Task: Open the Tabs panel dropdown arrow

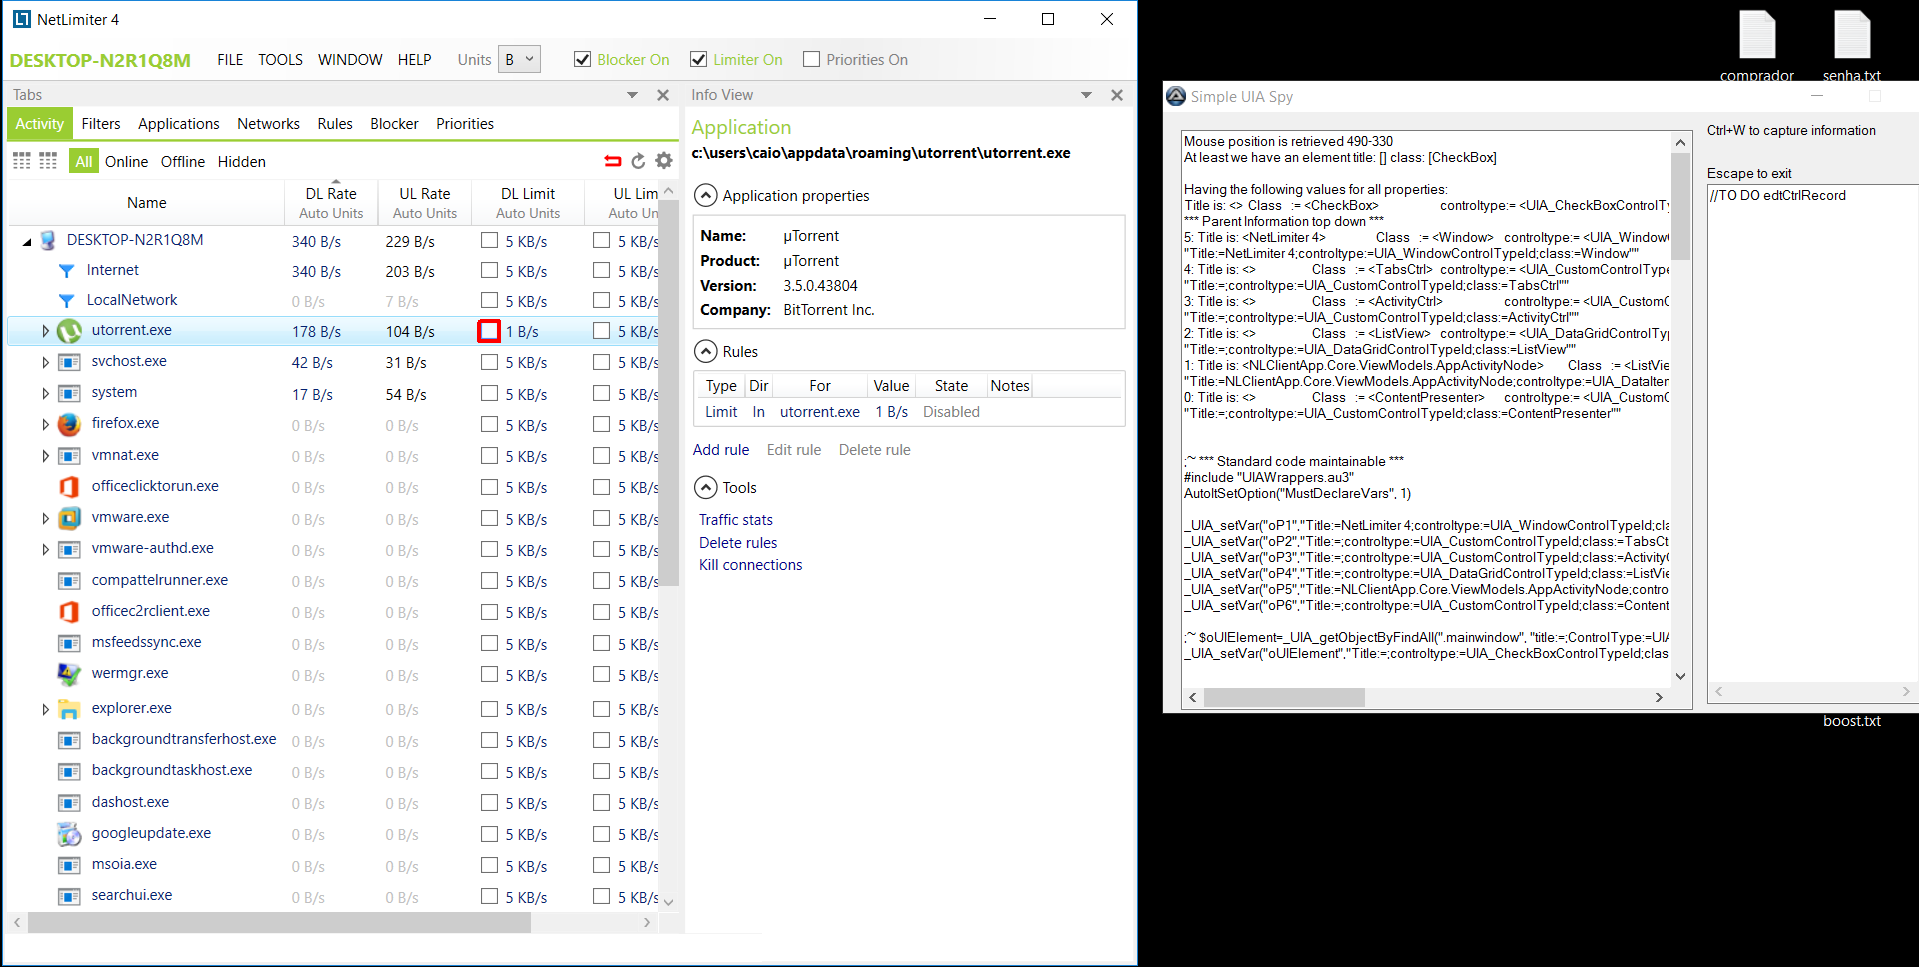Action: (x=632, y=95)
